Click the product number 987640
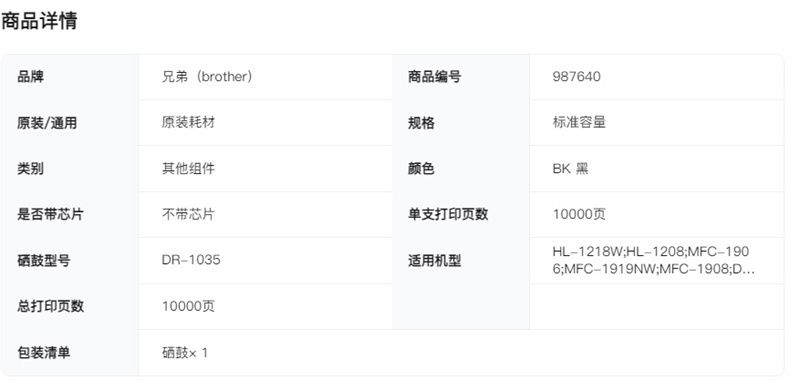This screenshot has width=800, height=380. (577, 77)
